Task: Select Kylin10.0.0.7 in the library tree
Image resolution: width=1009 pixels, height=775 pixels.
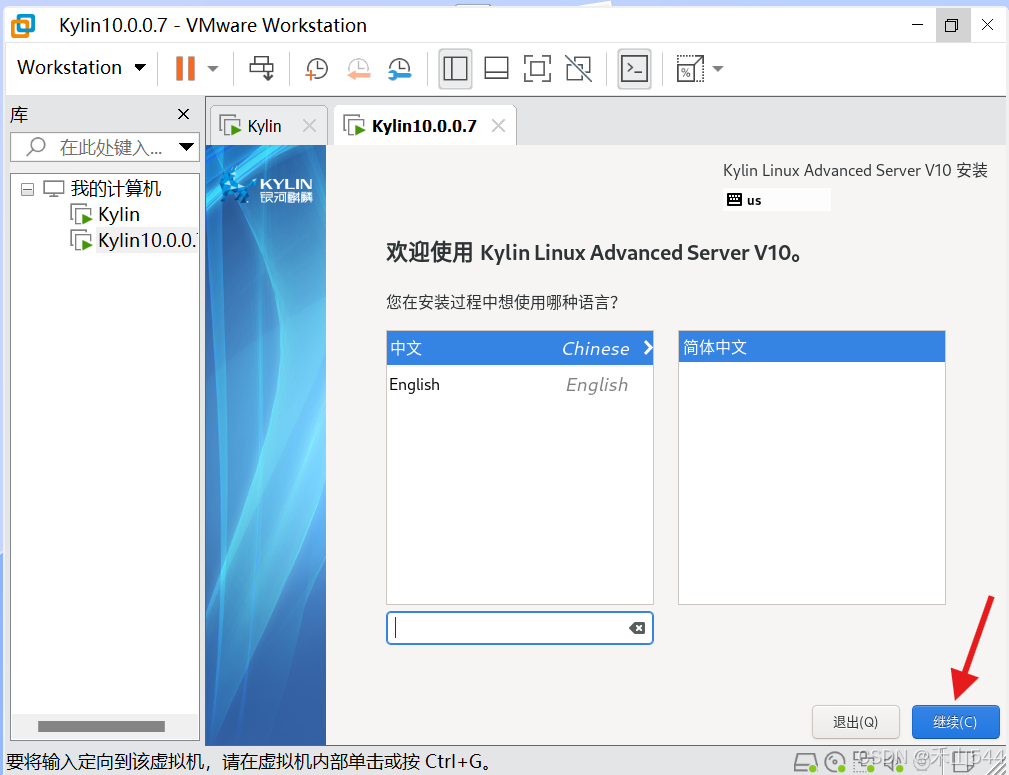Action: (147, 240)
